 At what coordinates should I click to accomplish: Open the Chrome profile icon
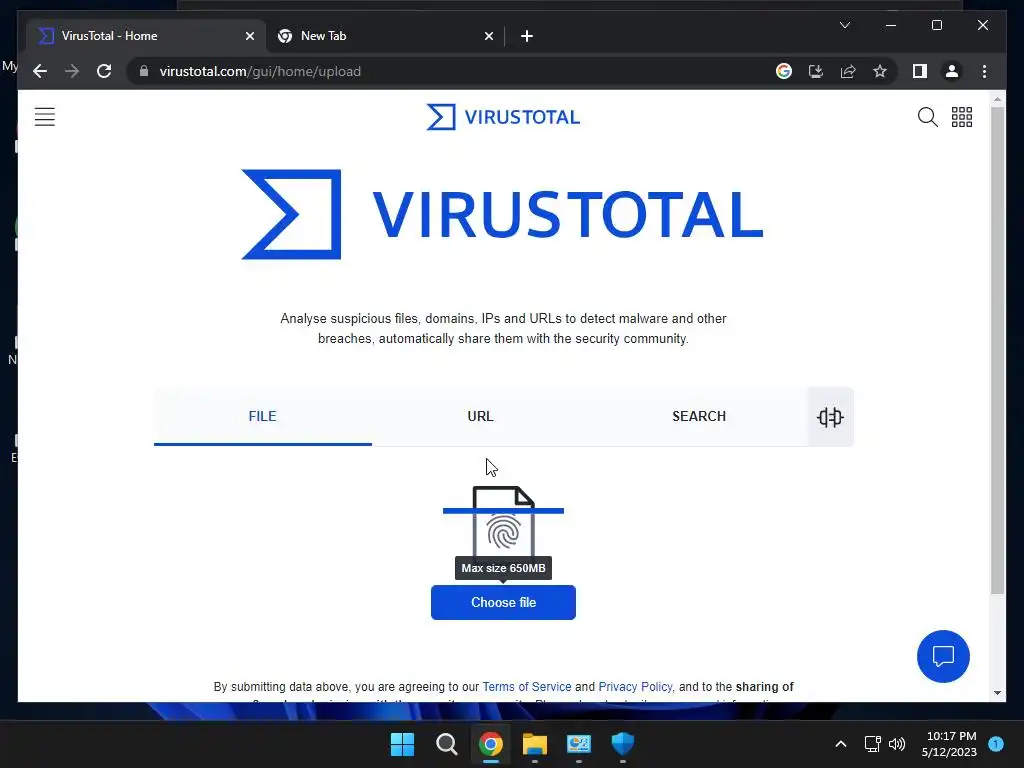click(x=952, y=71)
